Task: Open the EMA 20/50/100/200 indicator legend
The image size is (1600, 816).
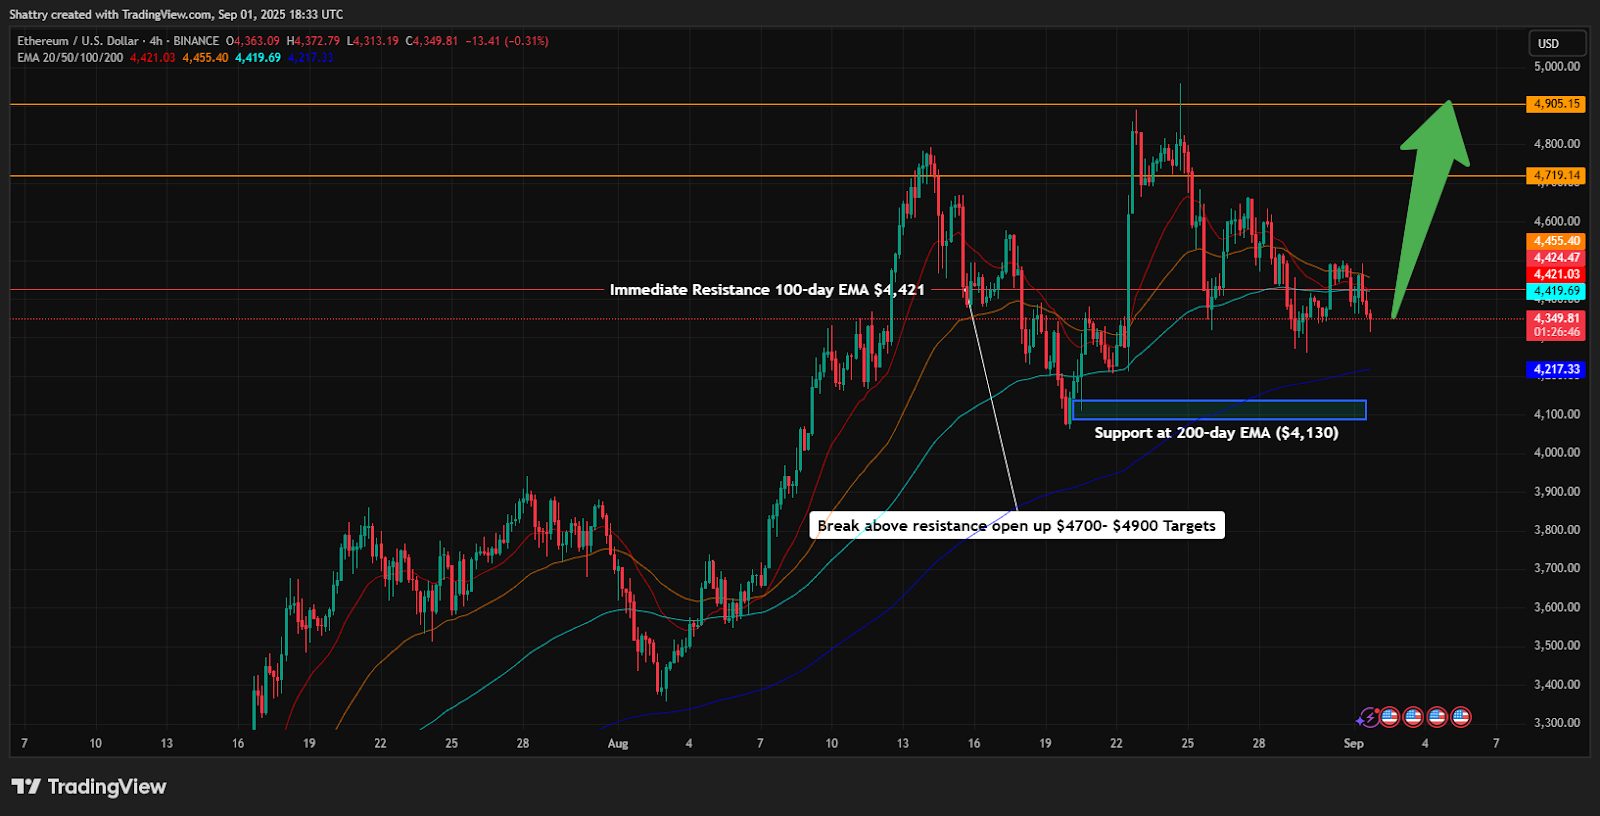Action: 70,58
